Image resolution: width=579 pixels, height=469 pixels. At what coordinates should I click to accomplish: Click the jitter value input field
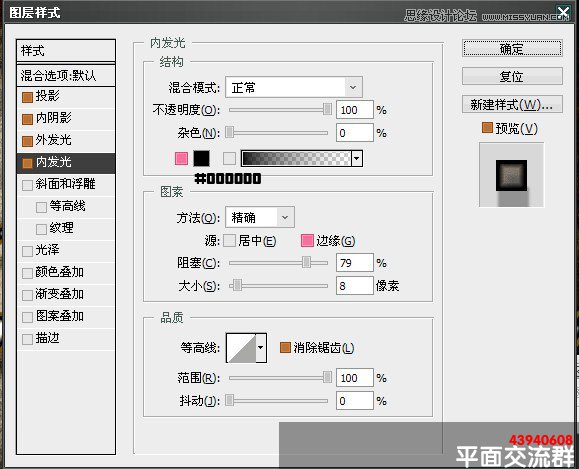pyautogui.click(x=355, y=401)
